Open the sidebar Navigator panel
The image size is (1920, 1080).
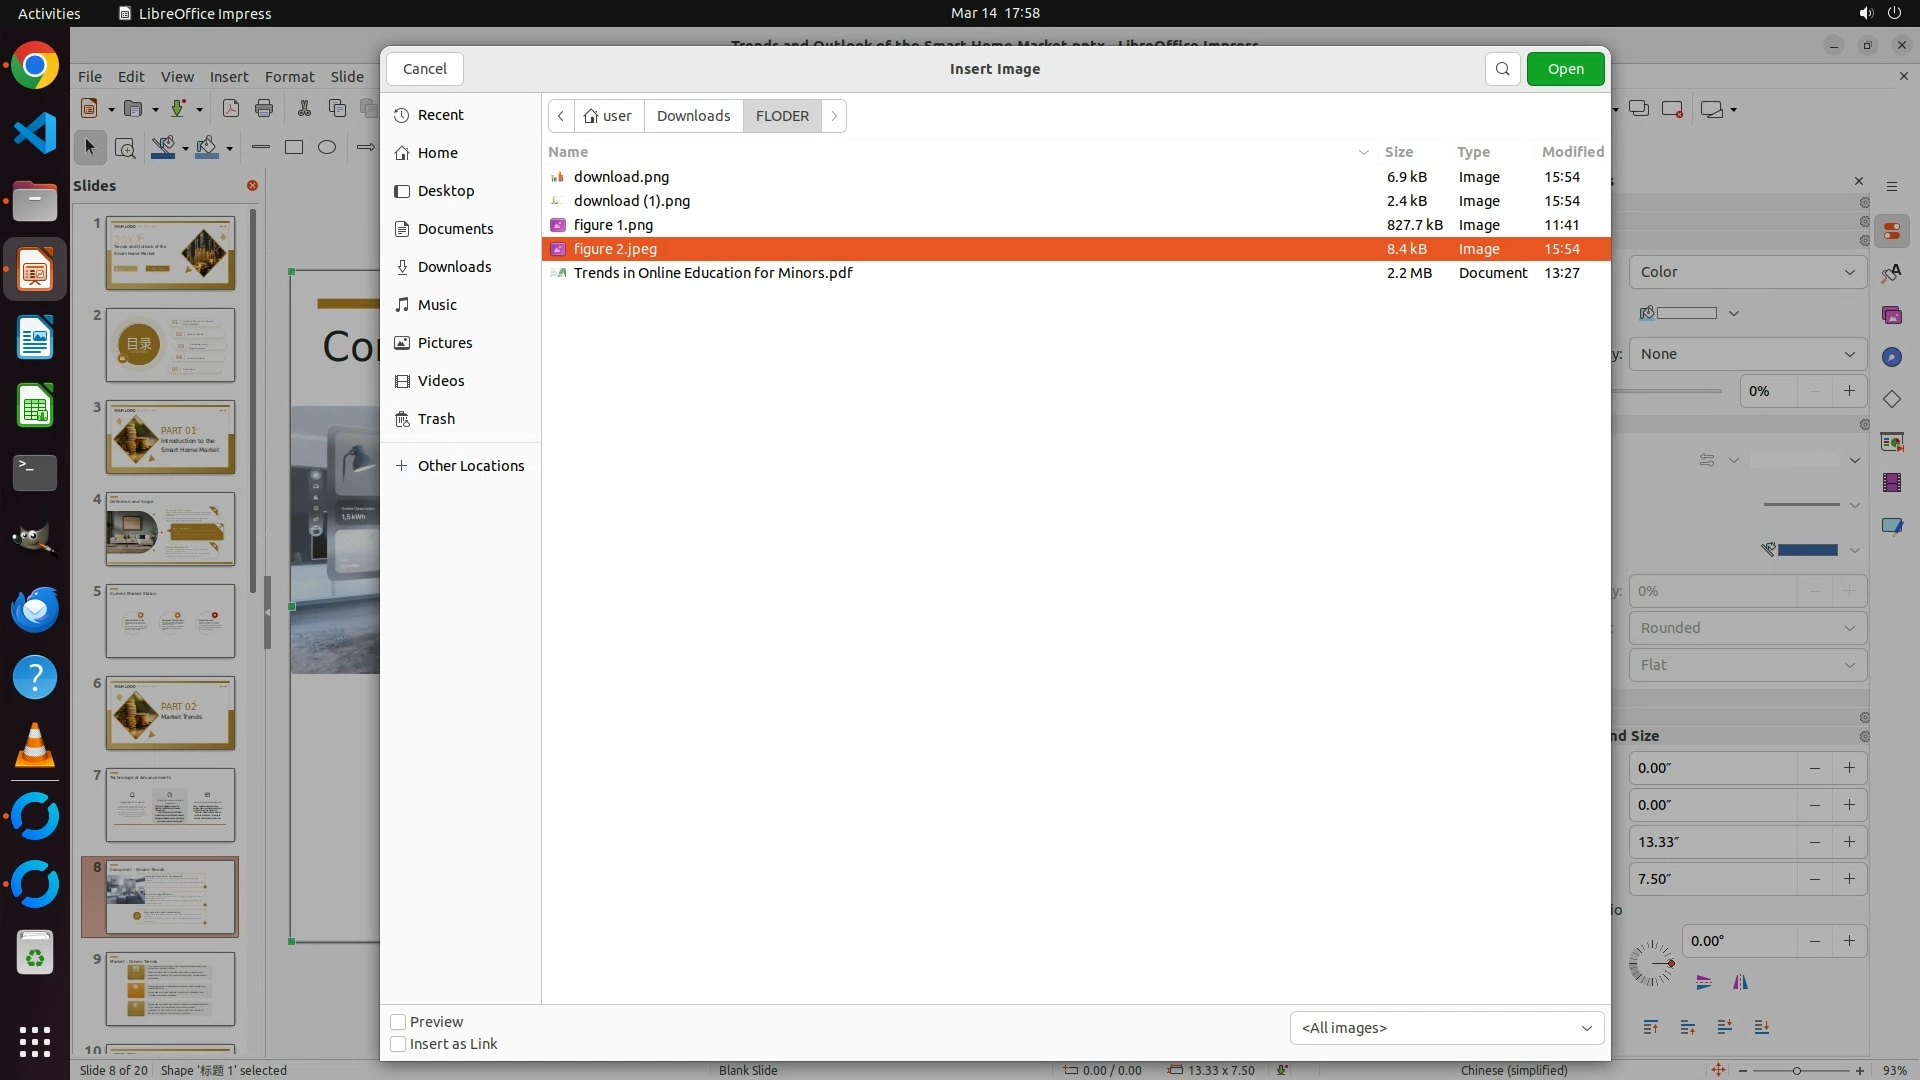click(x=1891, y=357)
